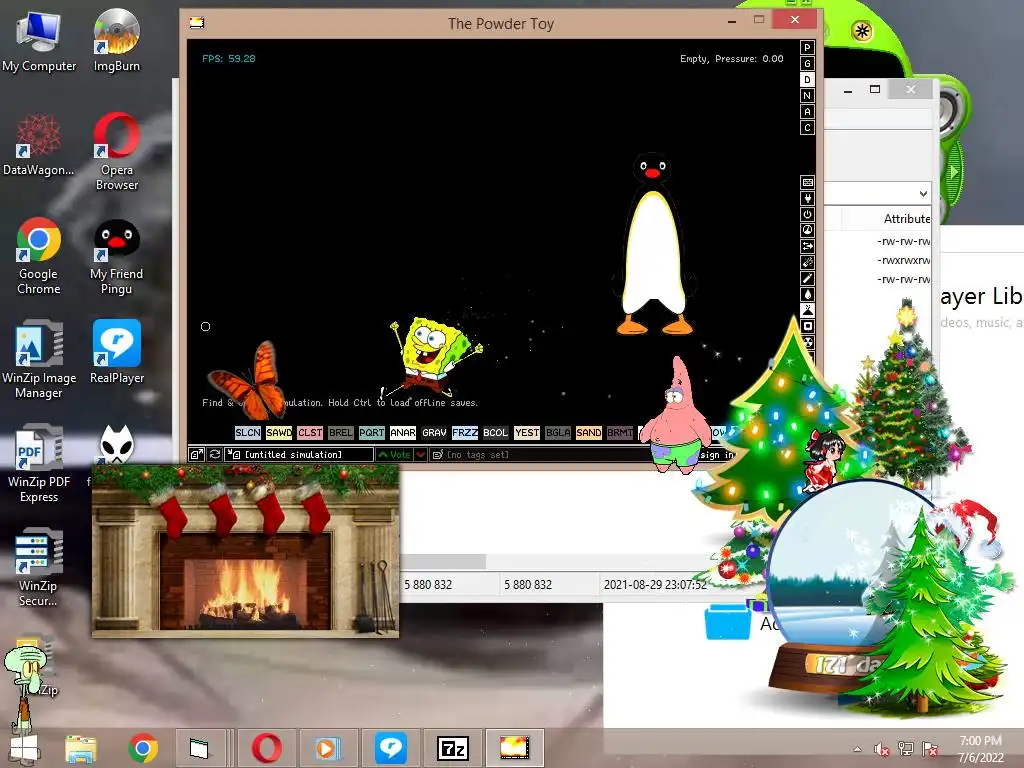Viewport: 1024px width, 768px height.
Task: Pick the GRAV powder element
Action: 434,432
